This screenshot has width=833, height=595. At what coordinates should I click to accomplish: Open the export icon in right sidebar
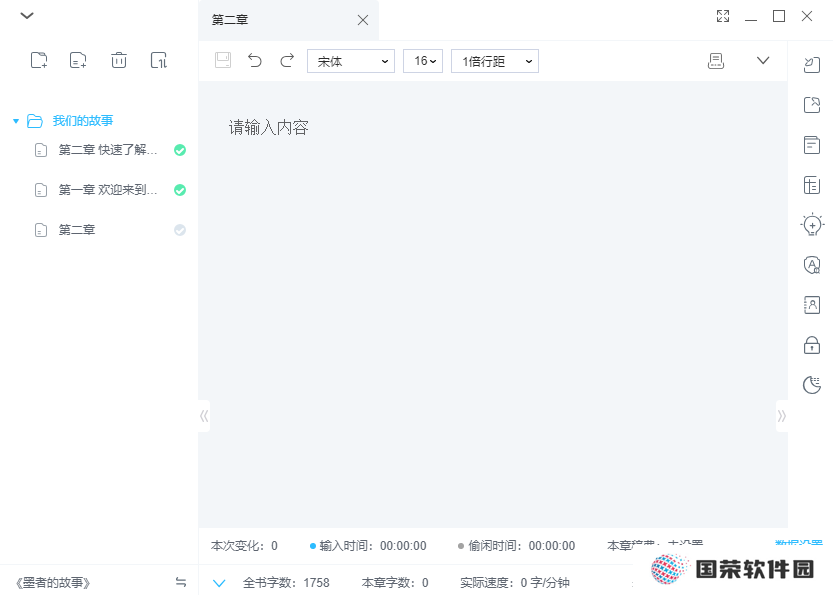pyautogui.click(x=812, y=105)
